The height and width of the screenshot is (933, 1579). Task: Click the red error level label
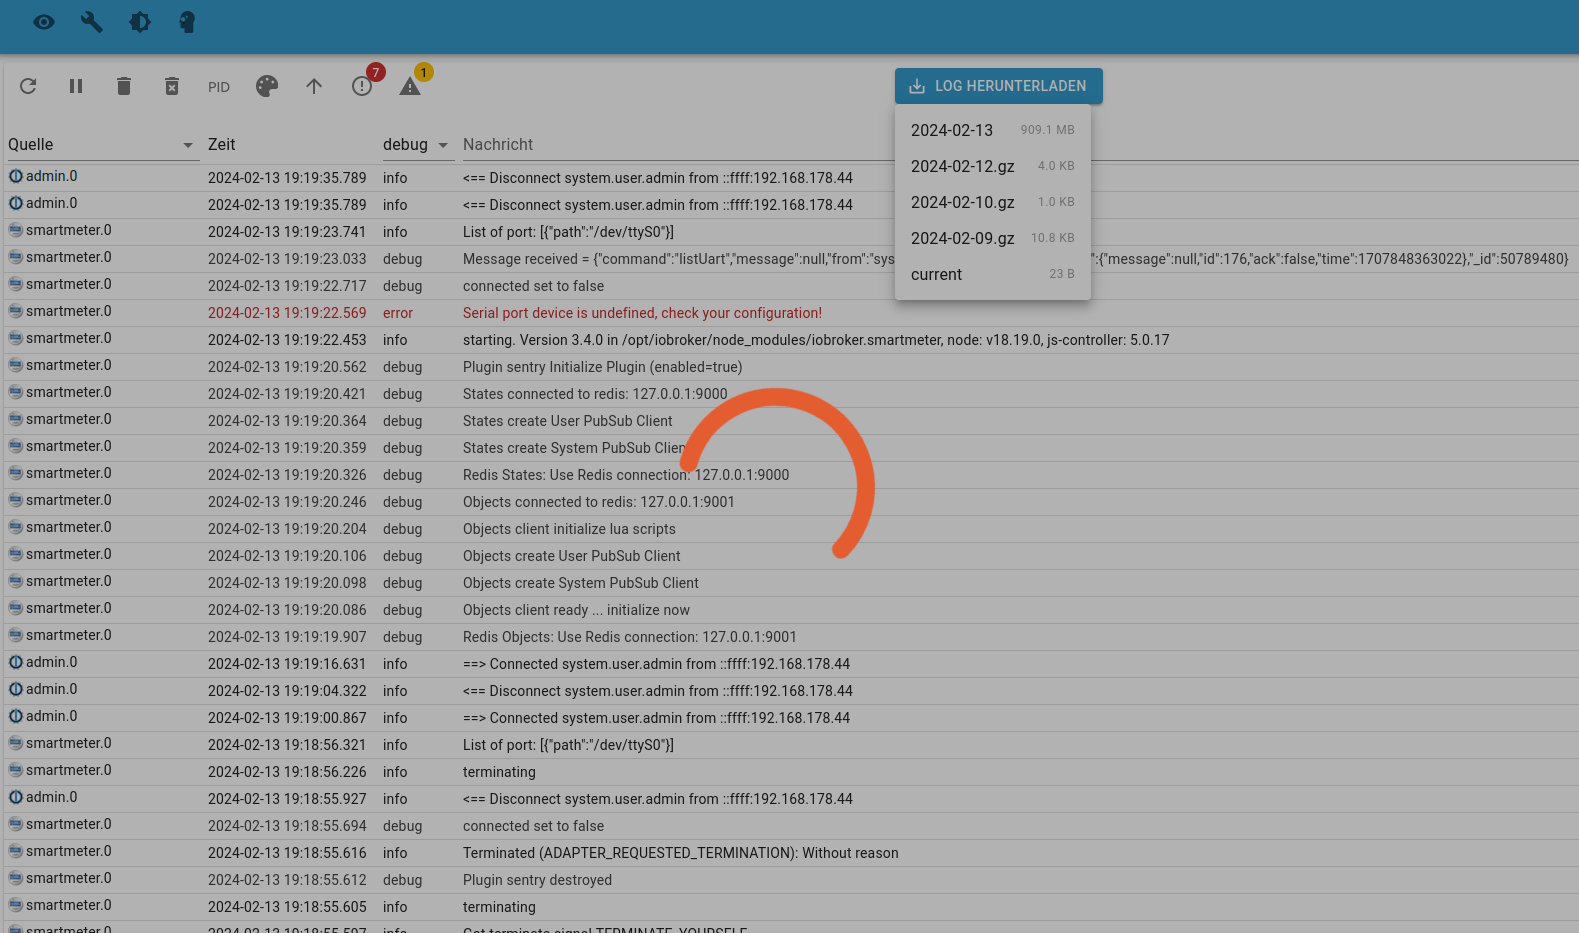(398, 313)
